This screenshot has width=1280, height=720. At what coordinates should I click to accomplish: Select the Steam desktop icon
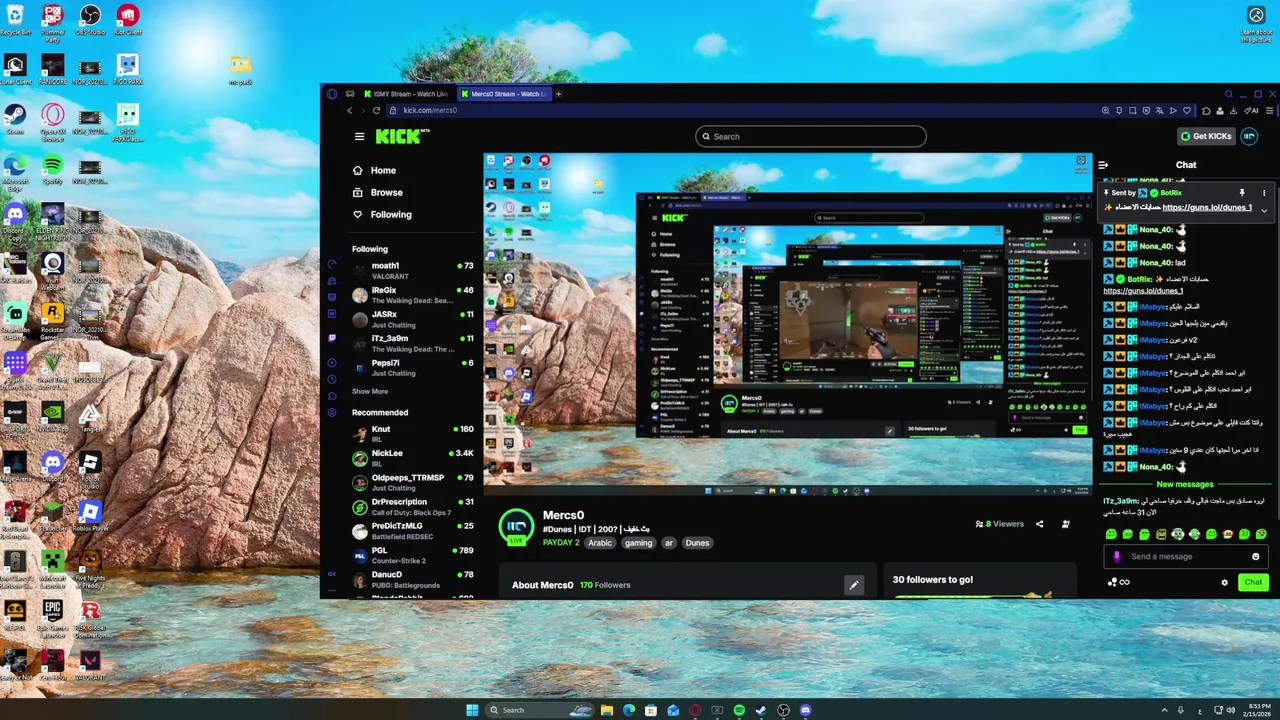pyautogui.click(x=15, y=119)
